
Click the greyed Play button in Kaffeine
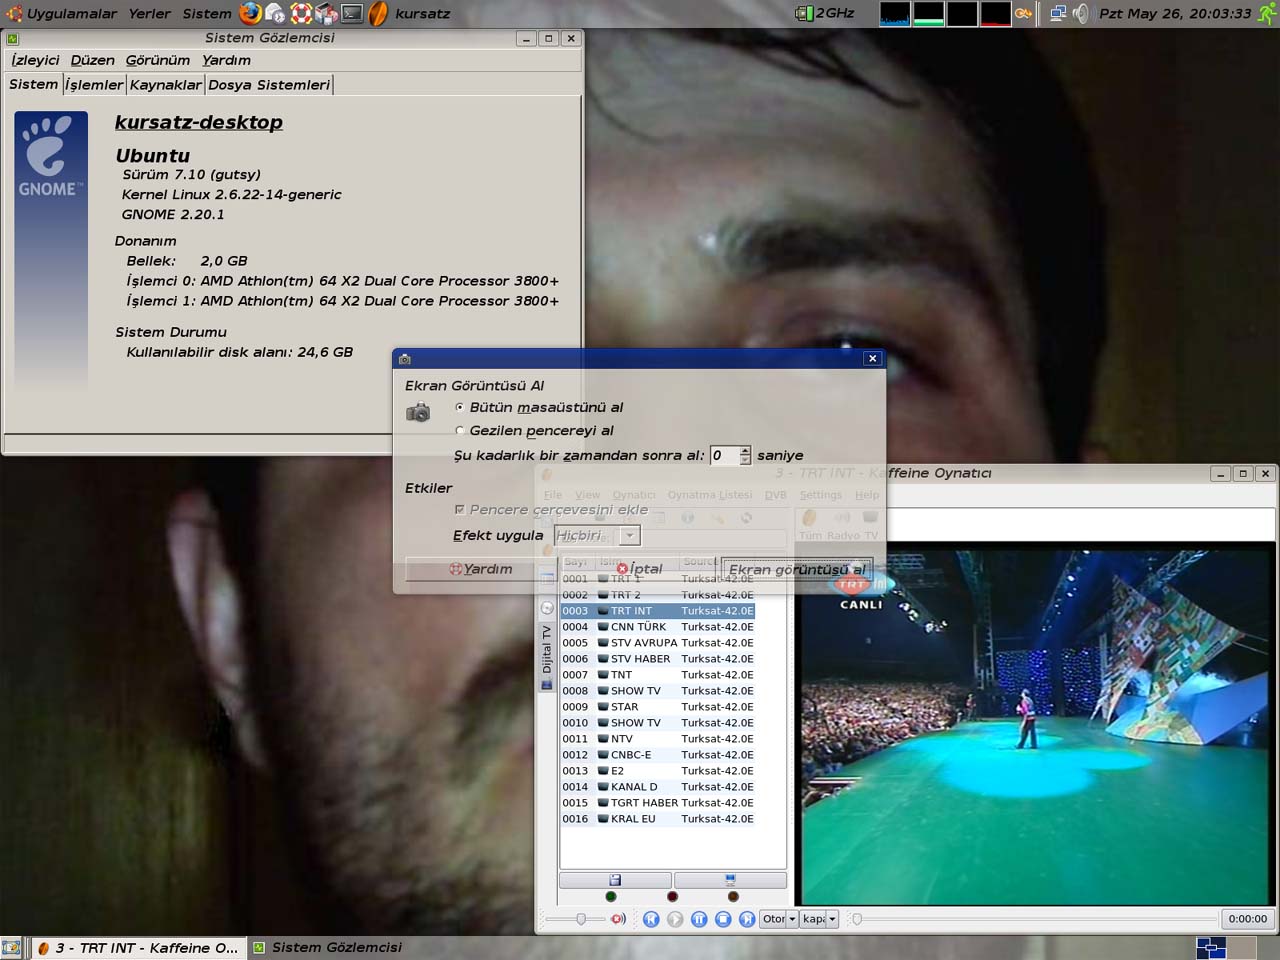click(x=675, y=919)
